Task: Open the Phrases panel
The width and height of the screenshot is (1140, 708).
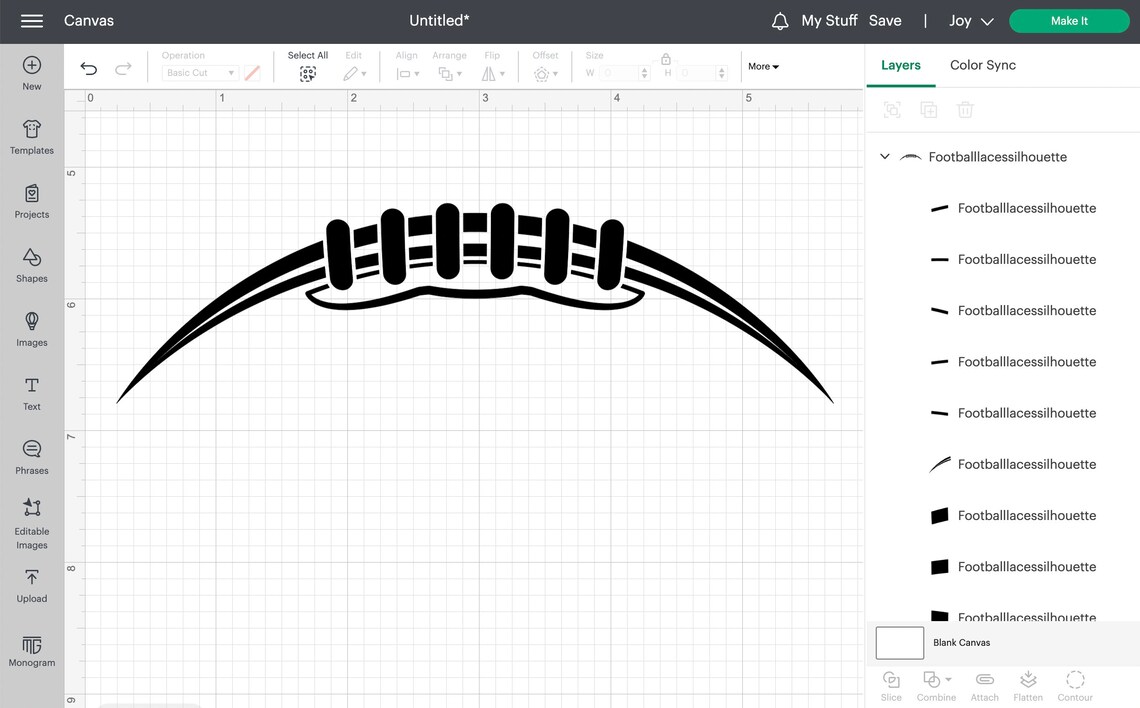Action: 31,455
